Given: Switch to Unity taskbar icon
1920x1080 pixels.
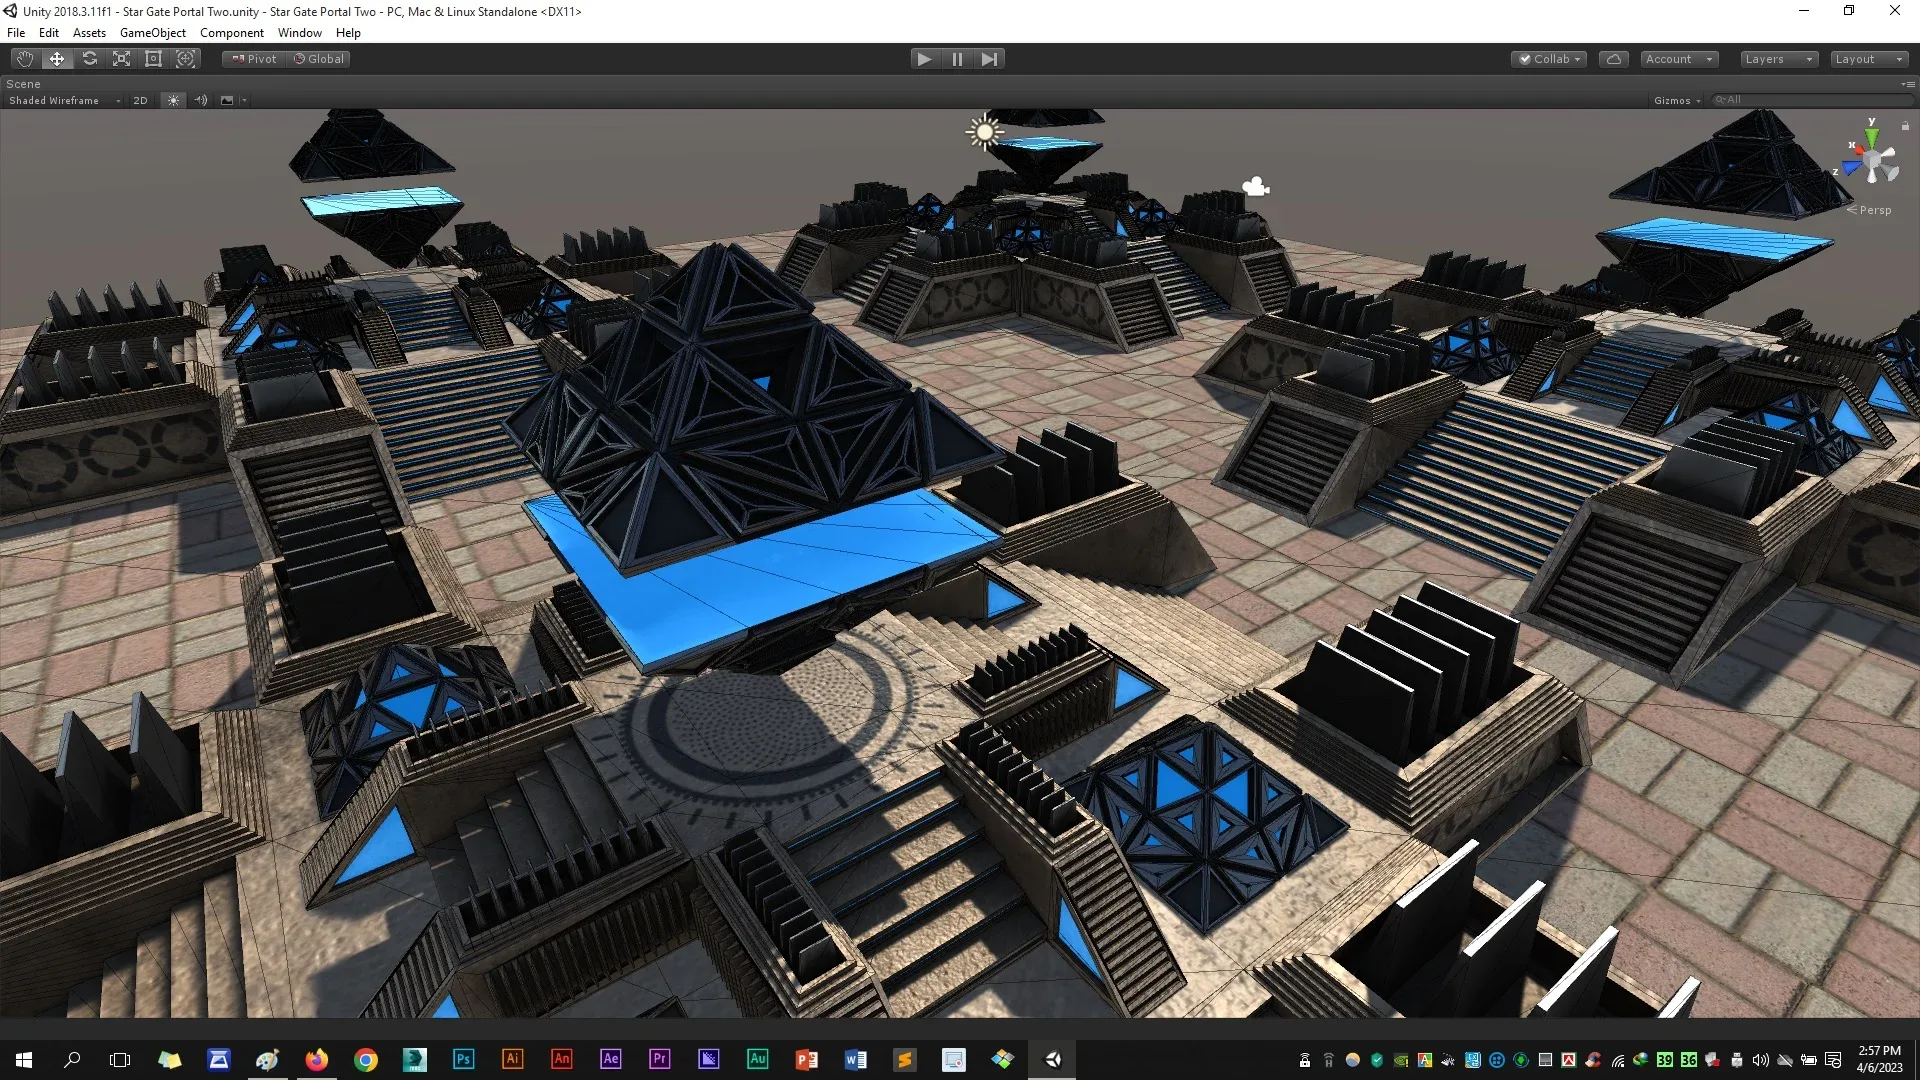Looking at the screenshot, I should [1052, 1059].
